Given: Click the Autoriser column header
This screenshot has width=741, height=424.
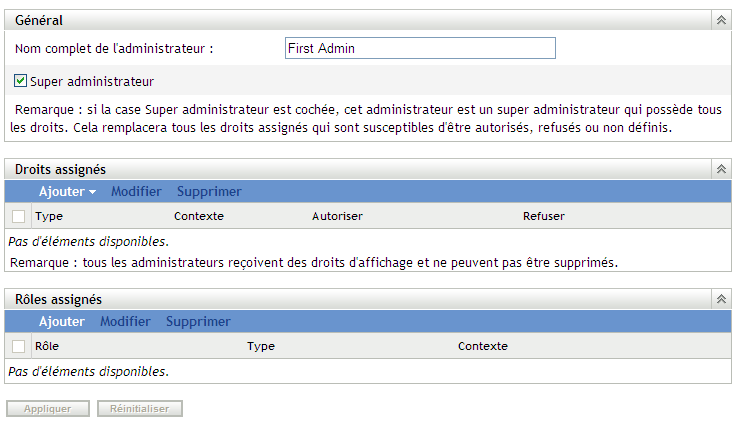Looking at the screenshot, I should click(x=337, y=216).
